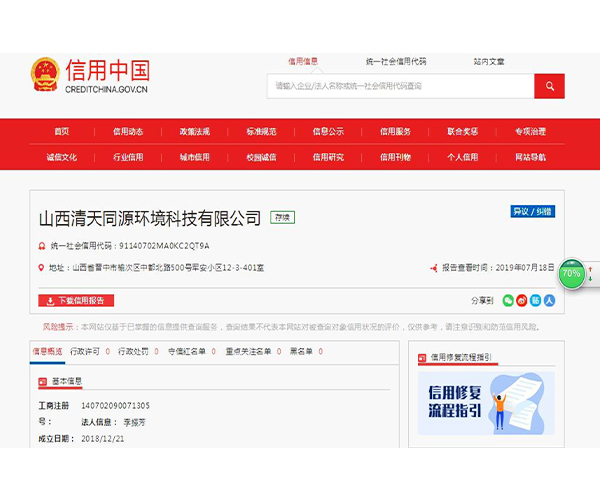Switch to the 信息概览 tab
The width and height of the screenshot is (600, 500).
click(47, 351)
